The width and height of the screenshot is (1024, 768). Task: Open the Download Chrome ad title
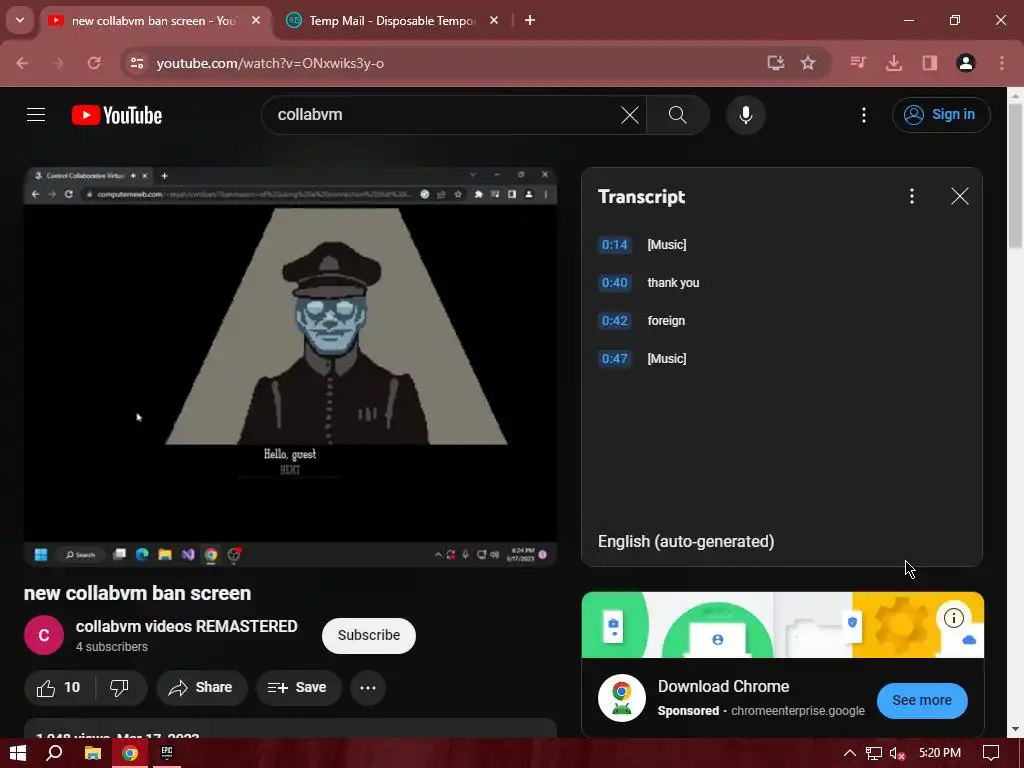click(723, 686)
